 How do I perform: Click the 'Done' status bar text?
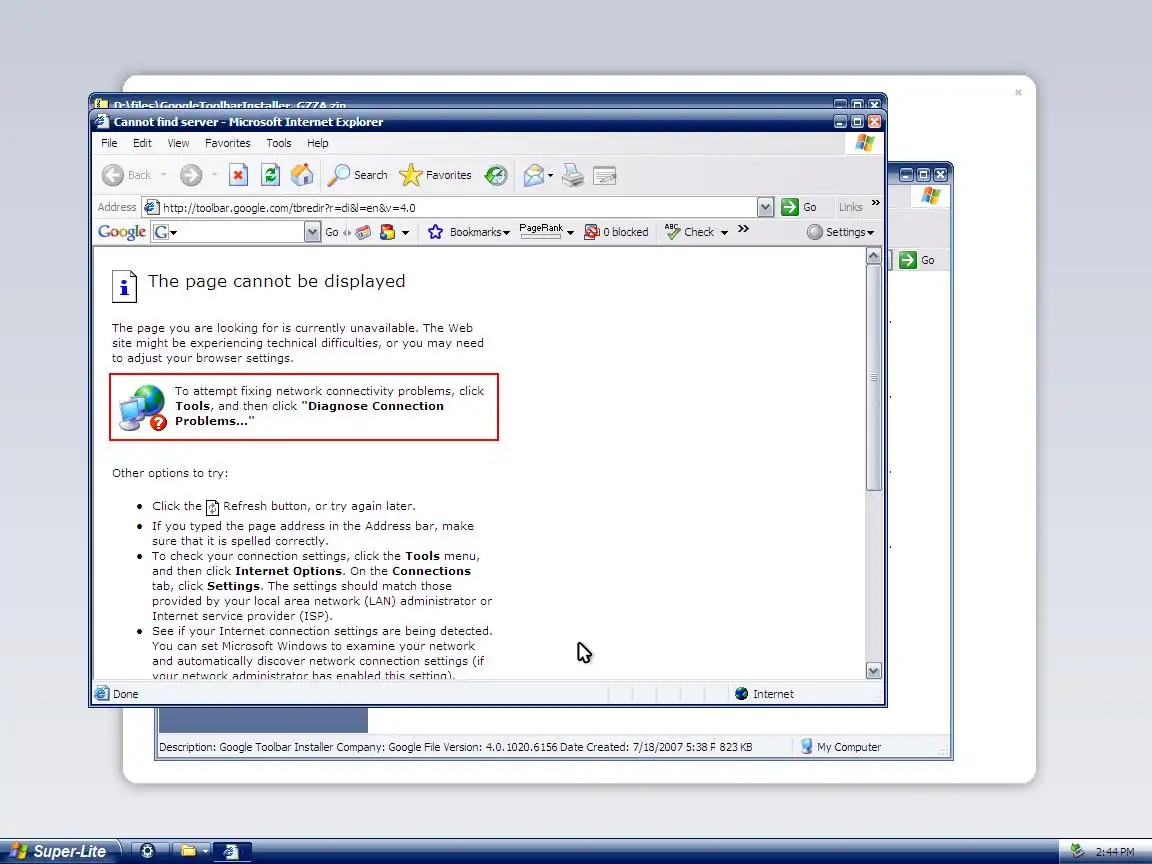point(126,694)
